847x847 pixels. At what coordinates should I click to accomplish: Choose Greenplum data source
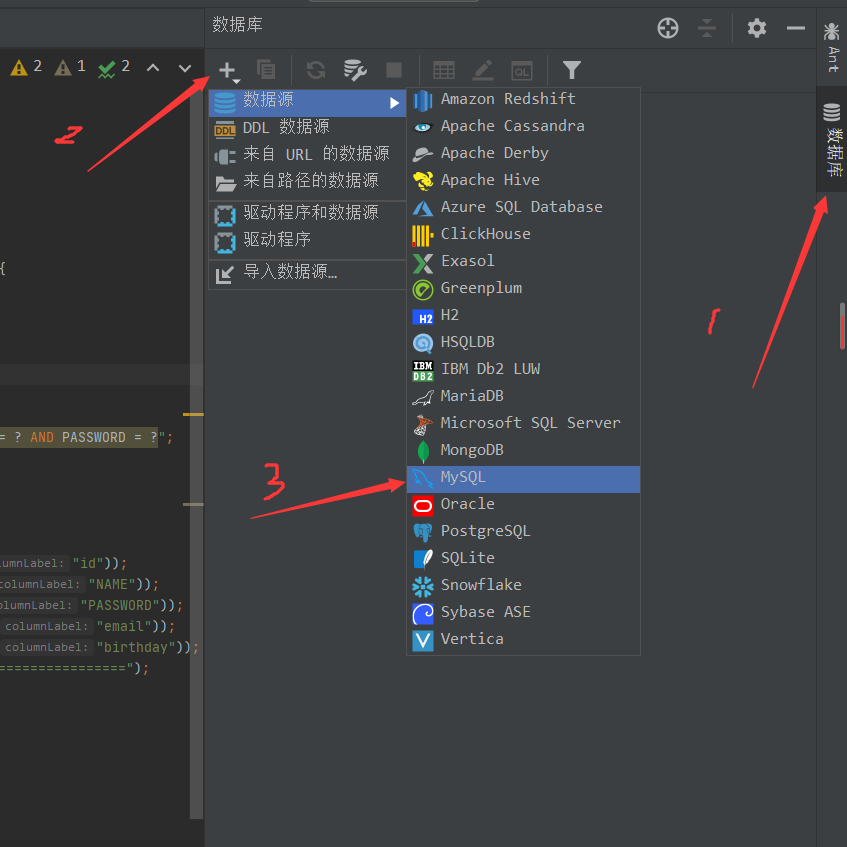pos(523,290)
